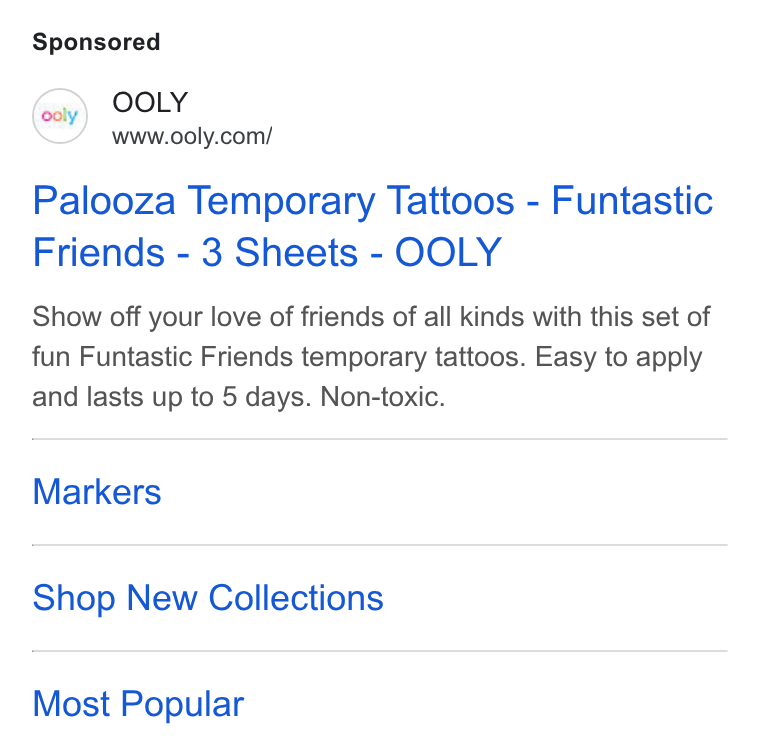Click the ad description paragraph text
This screenshot has height=756, width=760.
click(x=371, y=357)
